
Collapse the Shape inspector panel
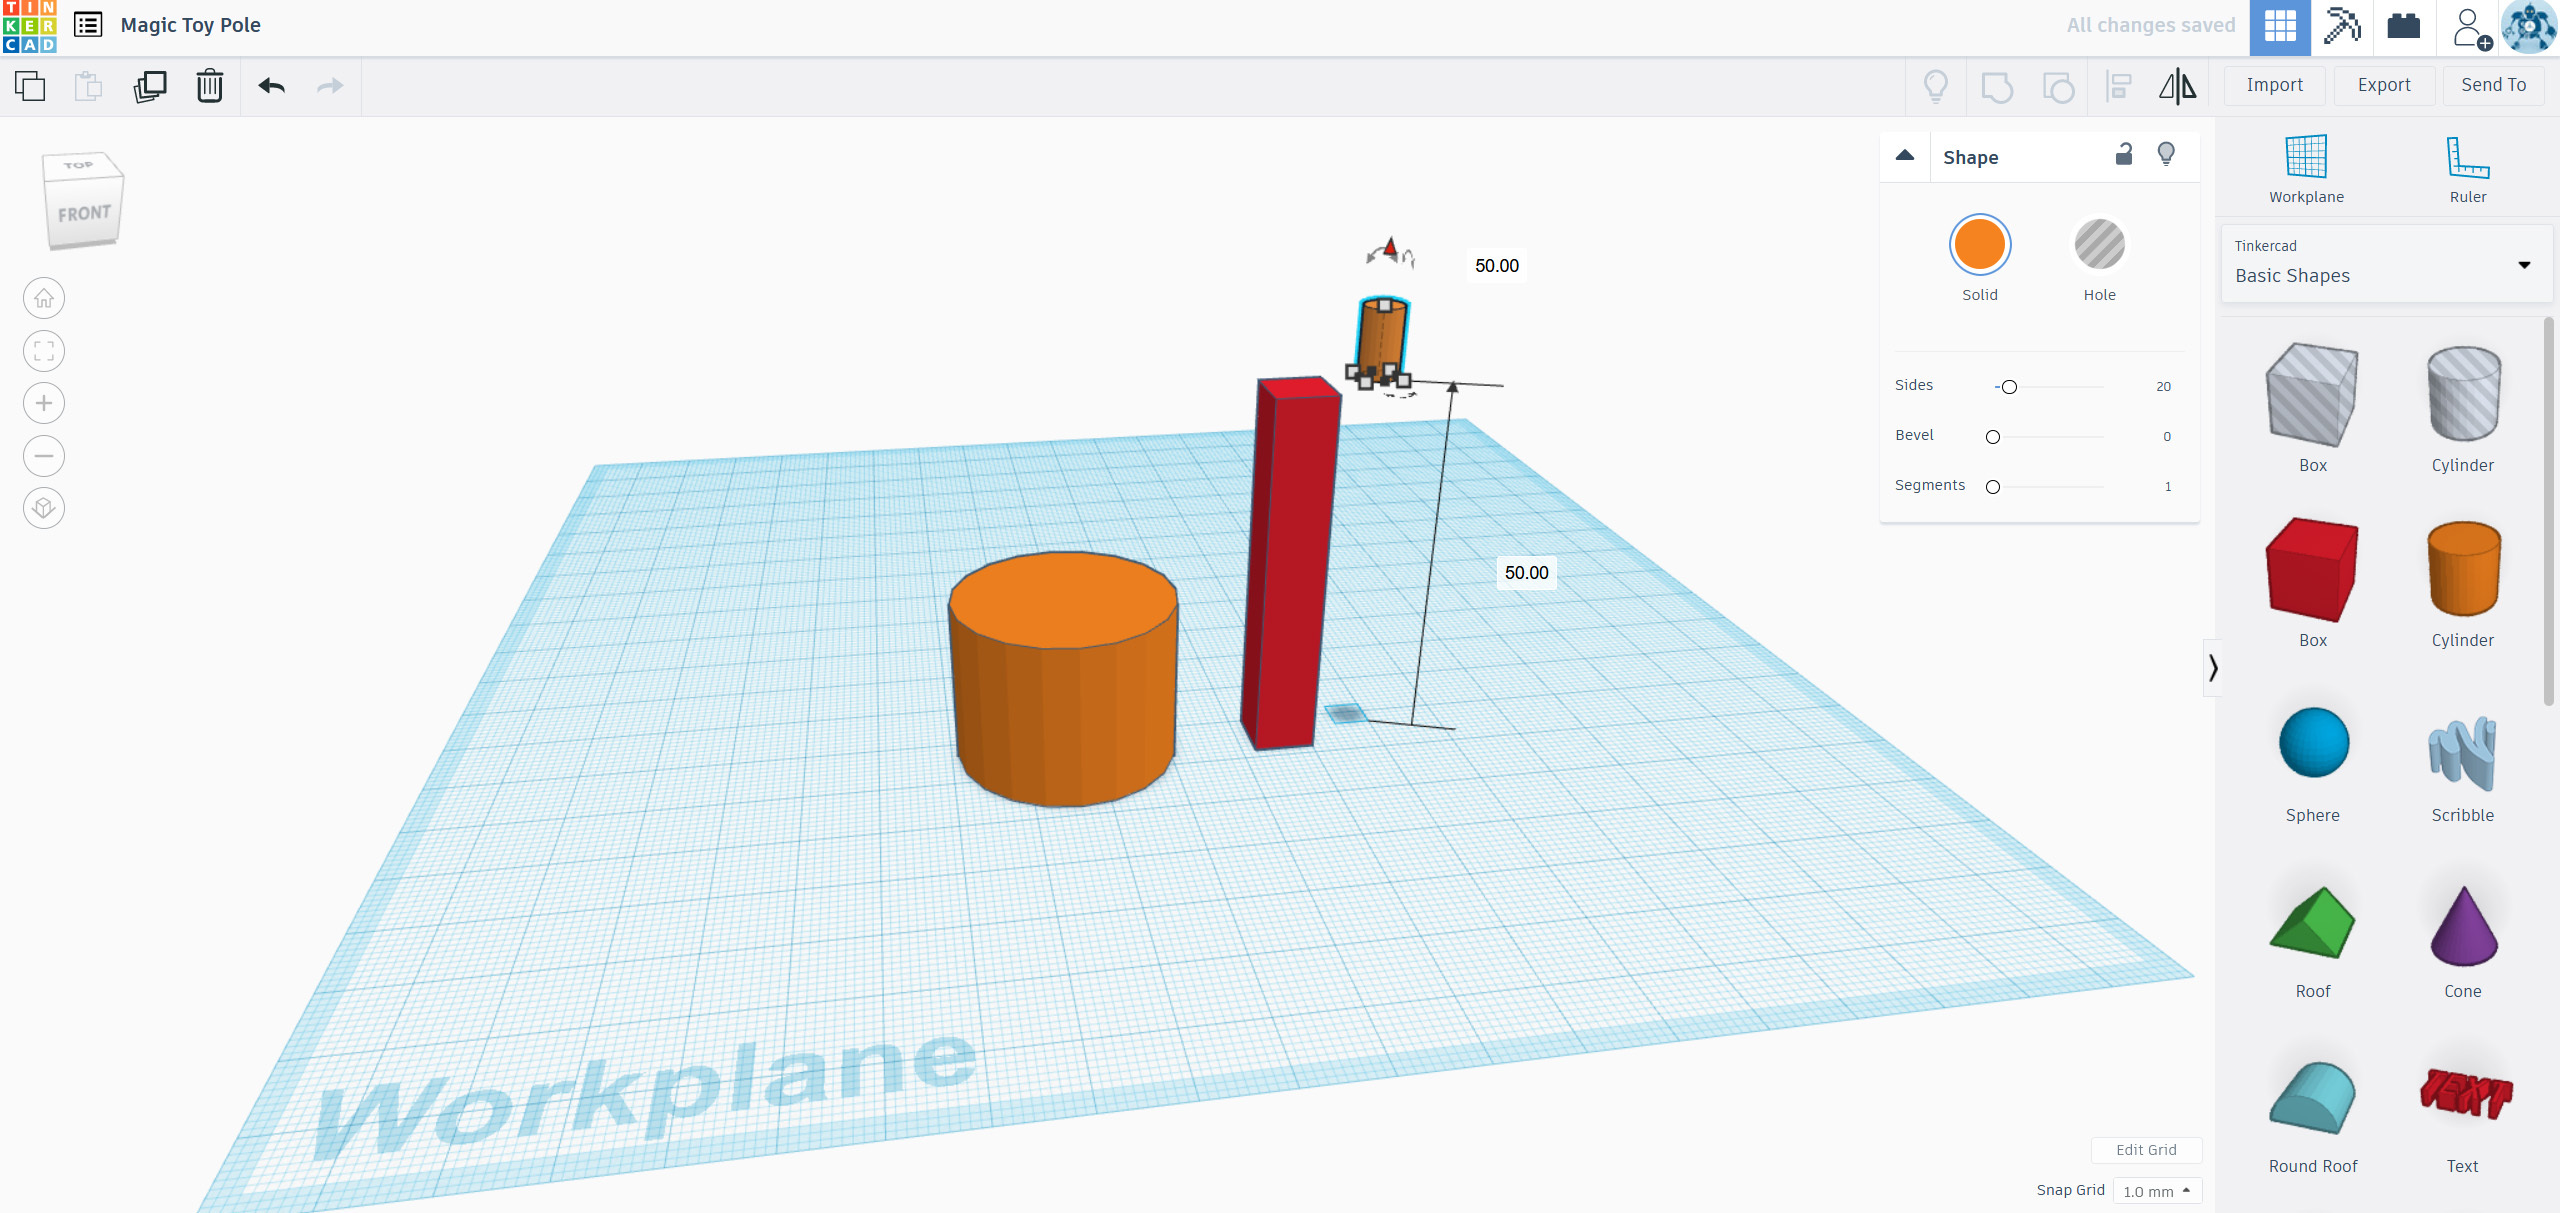coord(1904,156)
